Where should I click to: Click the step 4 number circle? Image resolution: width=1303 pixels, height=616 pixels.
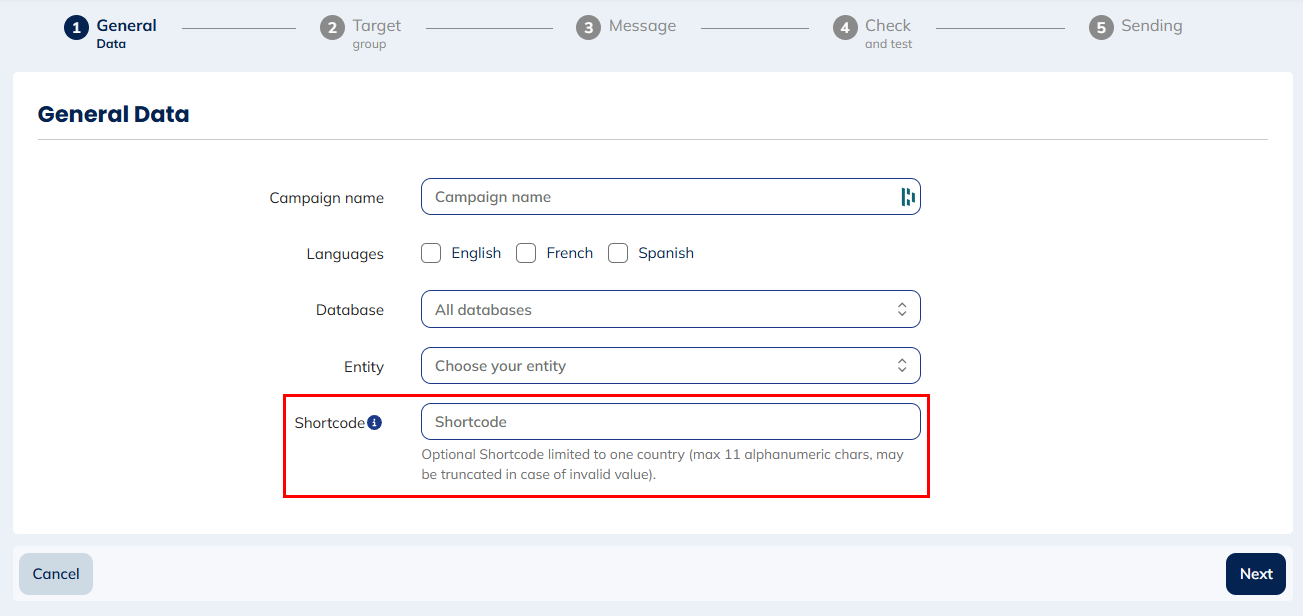(845, 28)
